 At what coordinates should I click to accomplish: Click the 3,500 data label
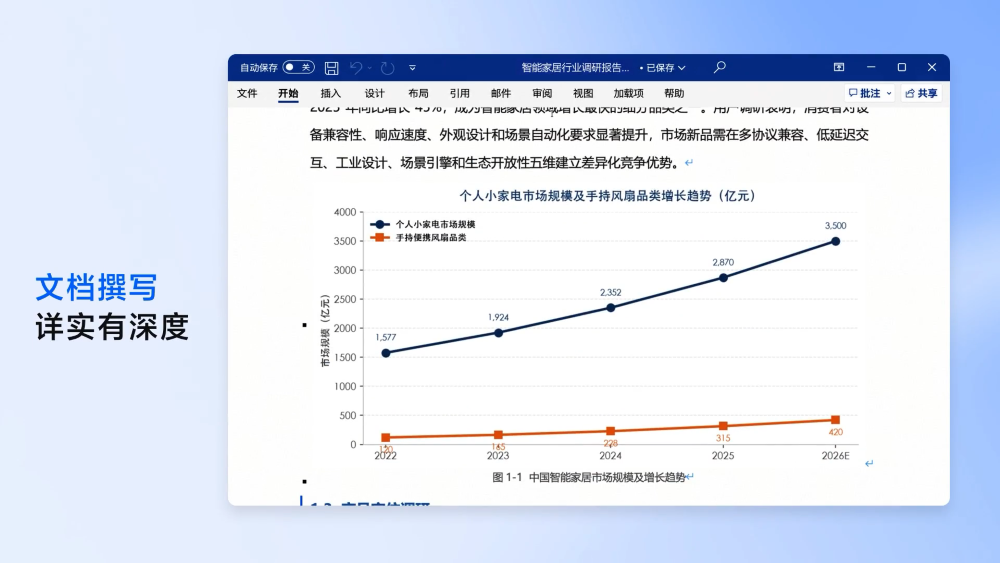[x=835, y=226]
